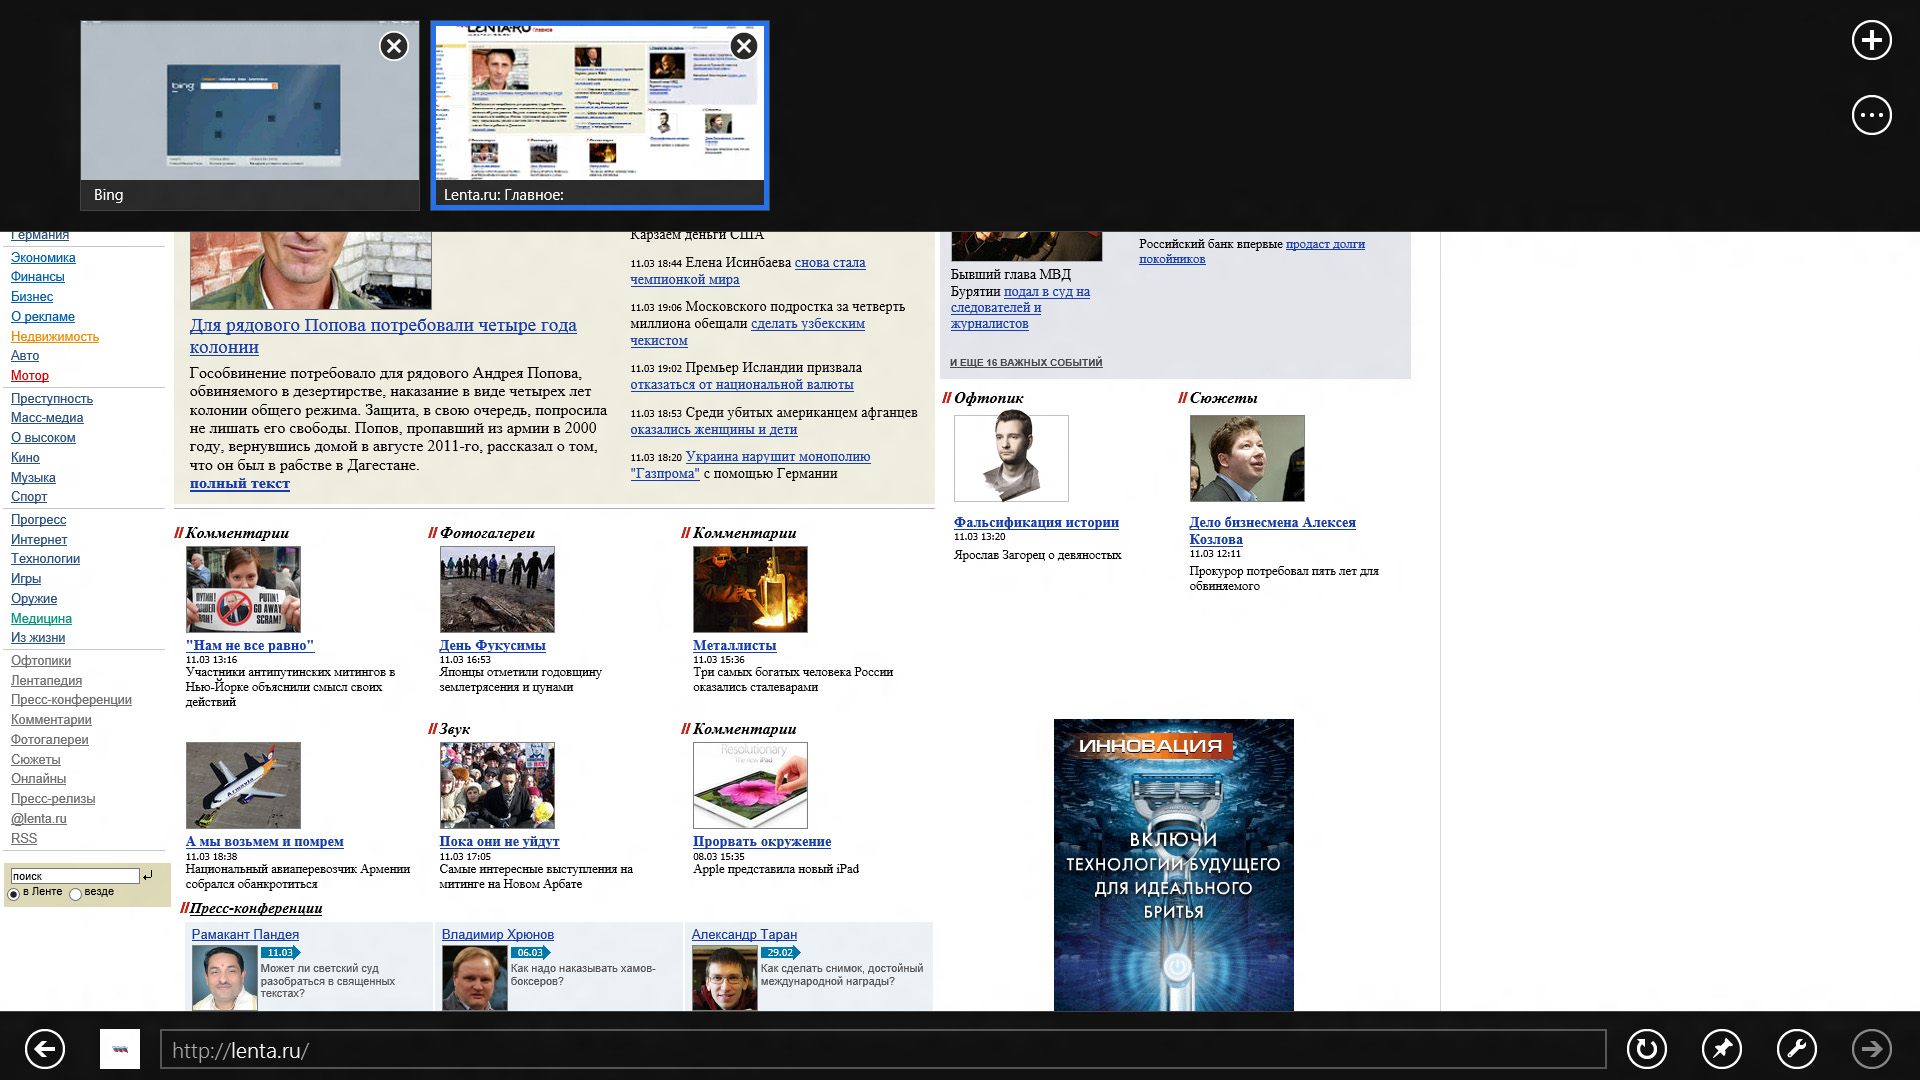Open tab options ellipsis button
The image size is (1920, 1080).
coord(1871,115)
